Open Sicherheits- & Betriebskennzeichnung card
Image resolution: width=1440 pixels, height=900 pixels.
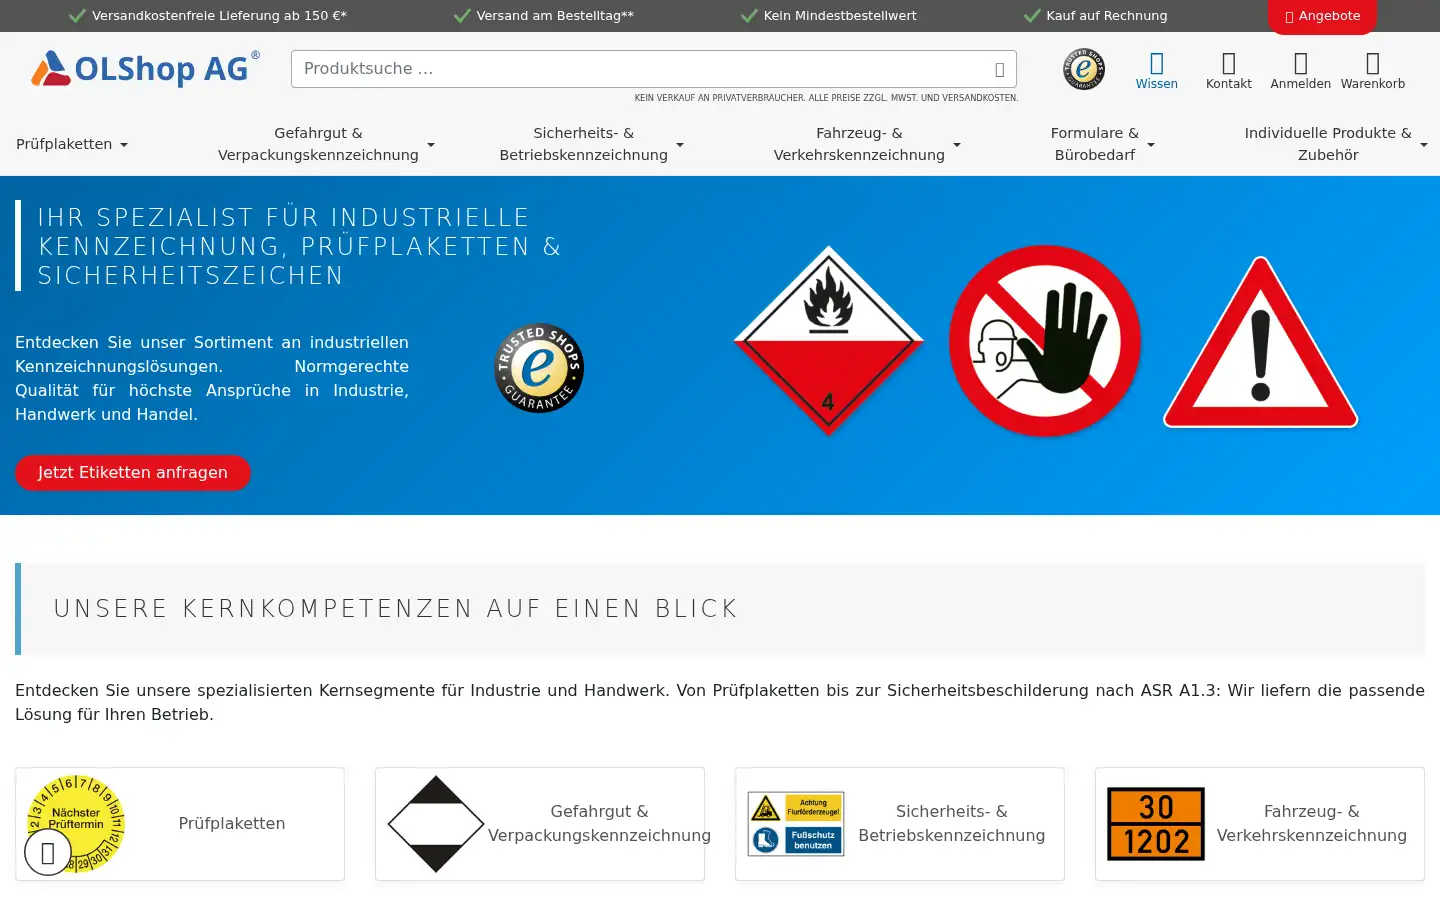tap(900, 824)
